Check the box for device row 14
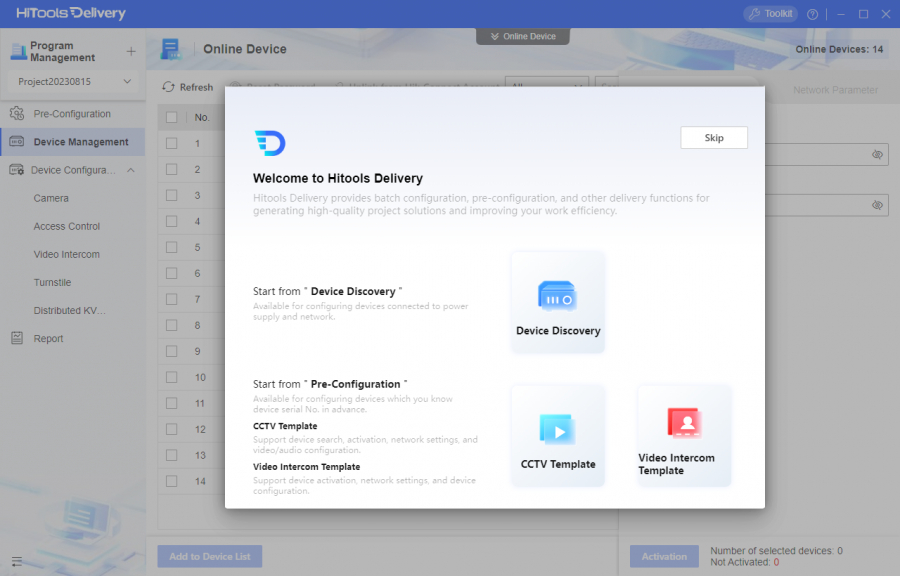Viewport: 900px width, 576px height. (x=172, y=481)
